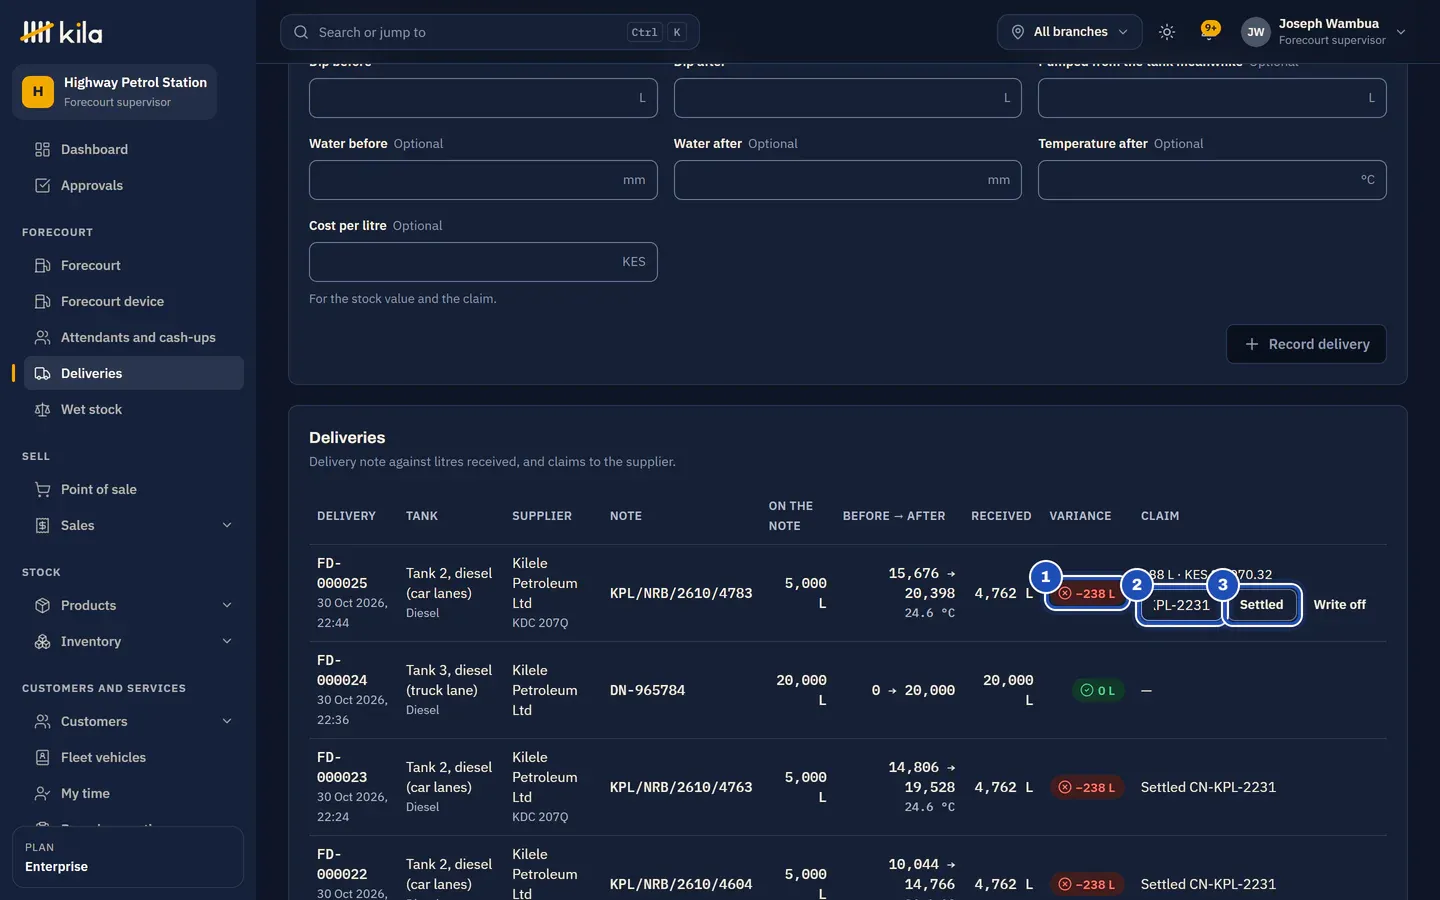
Task: Open Joseph Wambua account menu
Action: (1324, 32)
